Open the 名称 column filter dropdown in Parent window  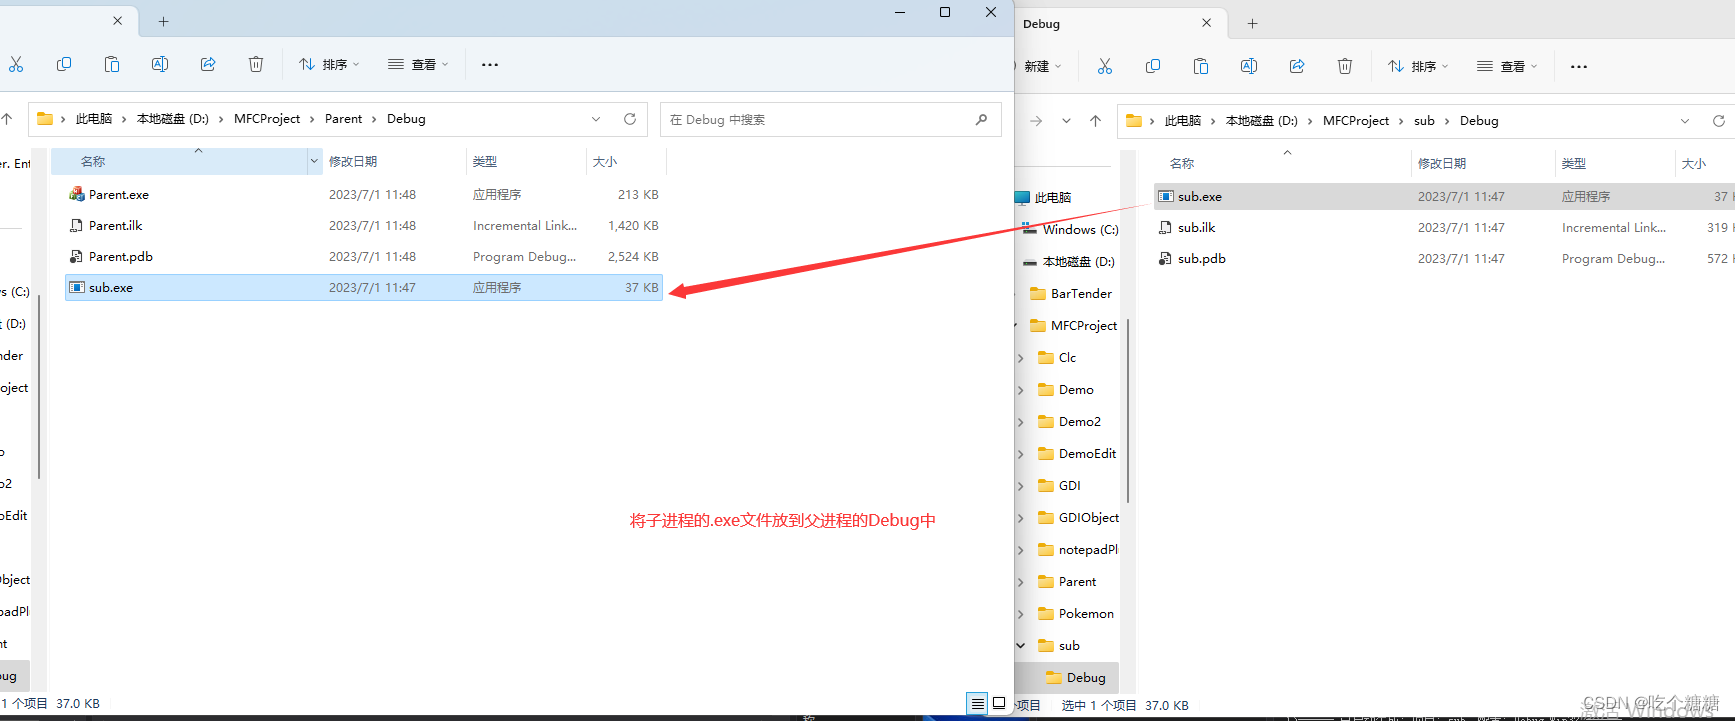pos(314,161)
